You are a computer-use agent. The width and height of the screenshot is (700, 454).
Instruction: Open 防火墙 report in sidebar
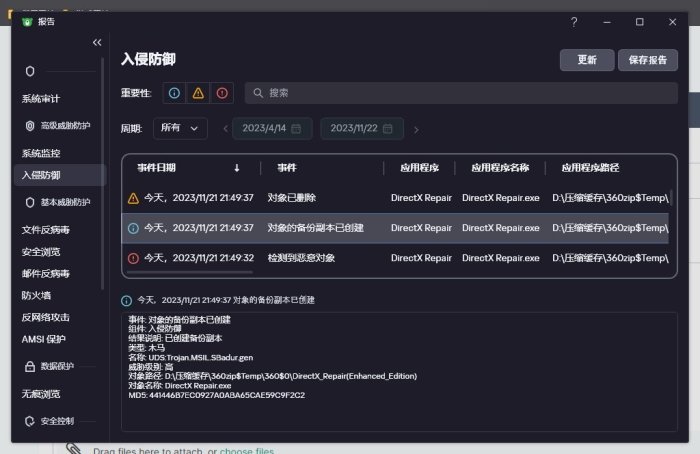click(36, 296)
